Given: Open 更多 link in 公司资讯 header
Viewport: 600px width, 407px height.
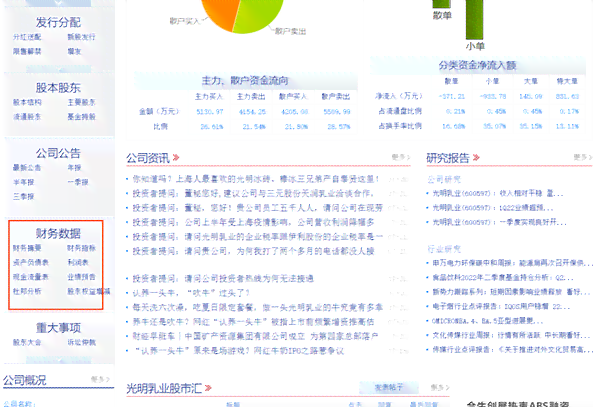Looking at the screenshot, I should click(401, 157).
